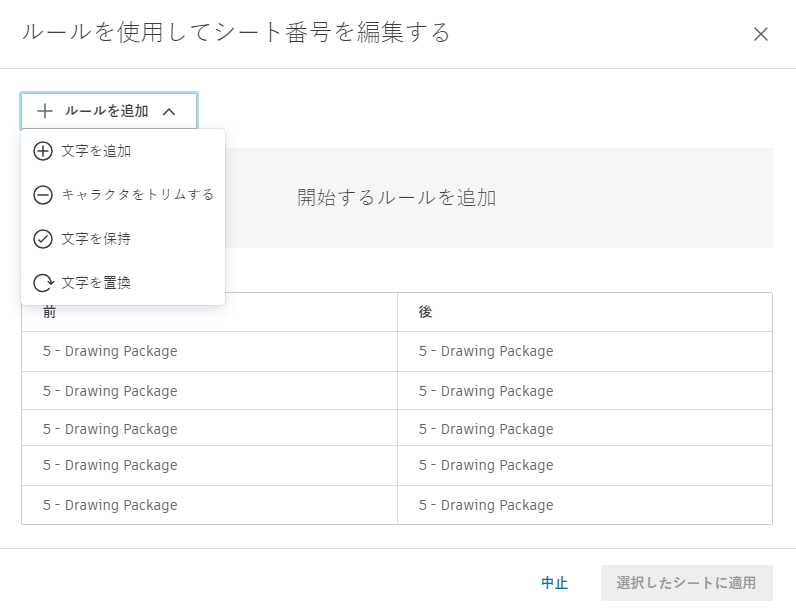Select 文字を置換 from the rule menu
Viewport: 796px width, 612px height.
(x=96, y=283)
